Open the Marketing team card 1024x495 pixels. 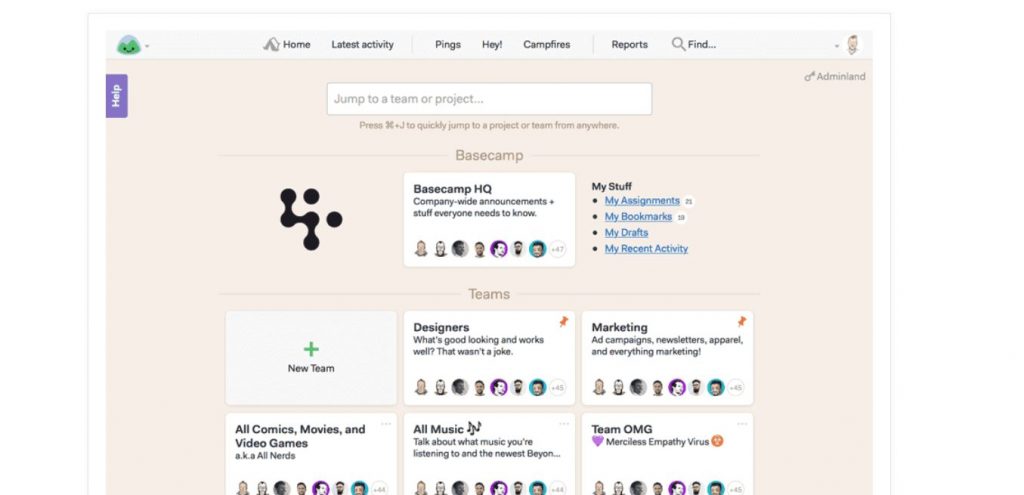667,358
